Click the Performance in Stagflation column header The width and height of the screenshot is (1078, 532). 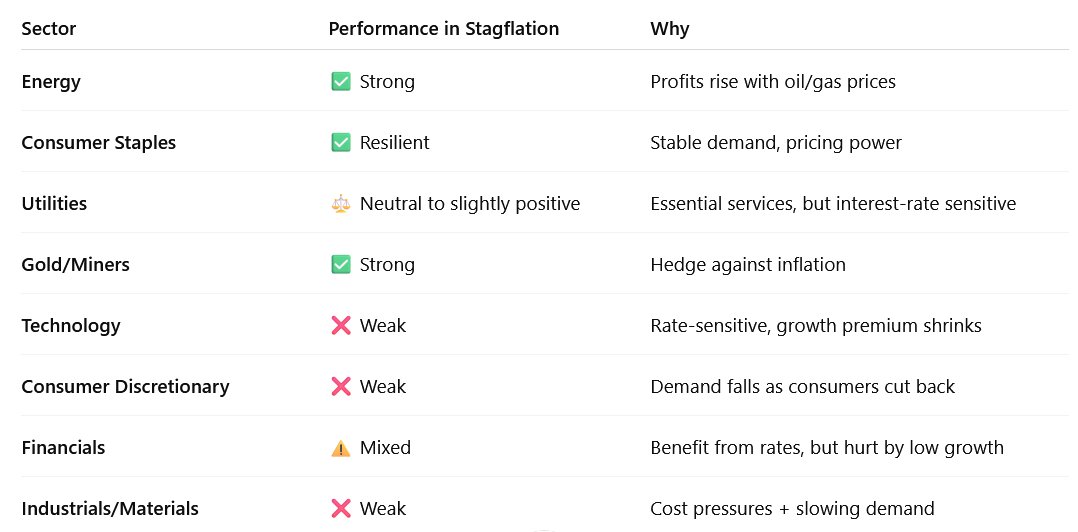[443, 29]
